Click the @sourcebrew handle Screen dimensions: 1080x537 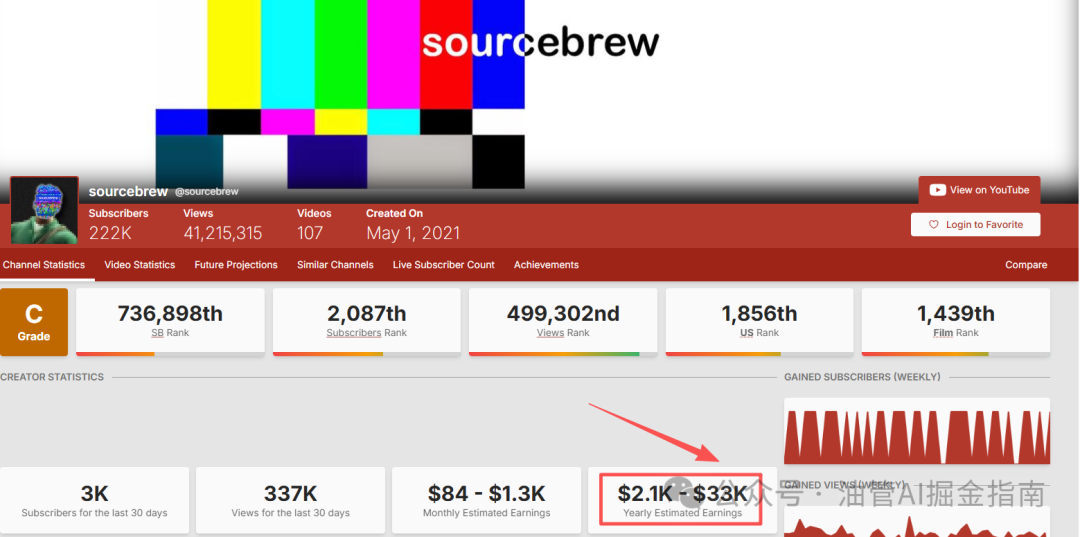pos(207,192)
